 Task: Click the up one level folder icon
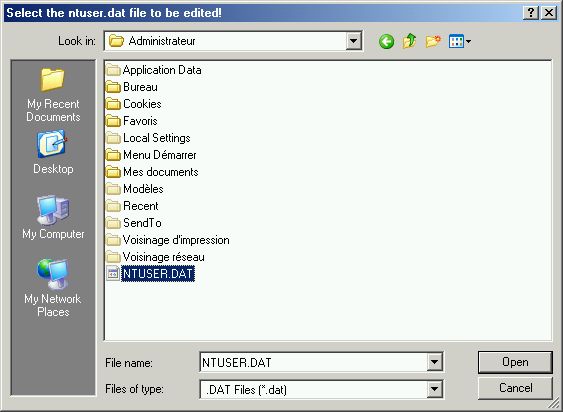(x=409, y=41)
